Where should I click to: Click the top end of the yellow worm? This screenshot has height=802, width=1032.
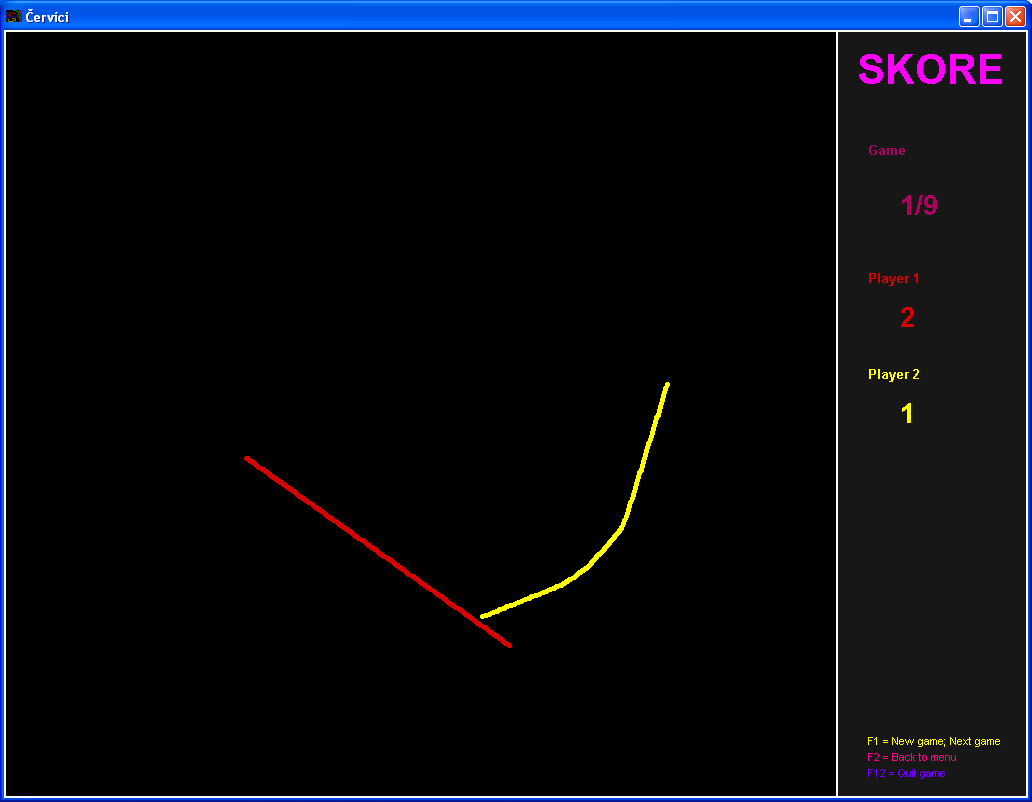pos(667,384)
